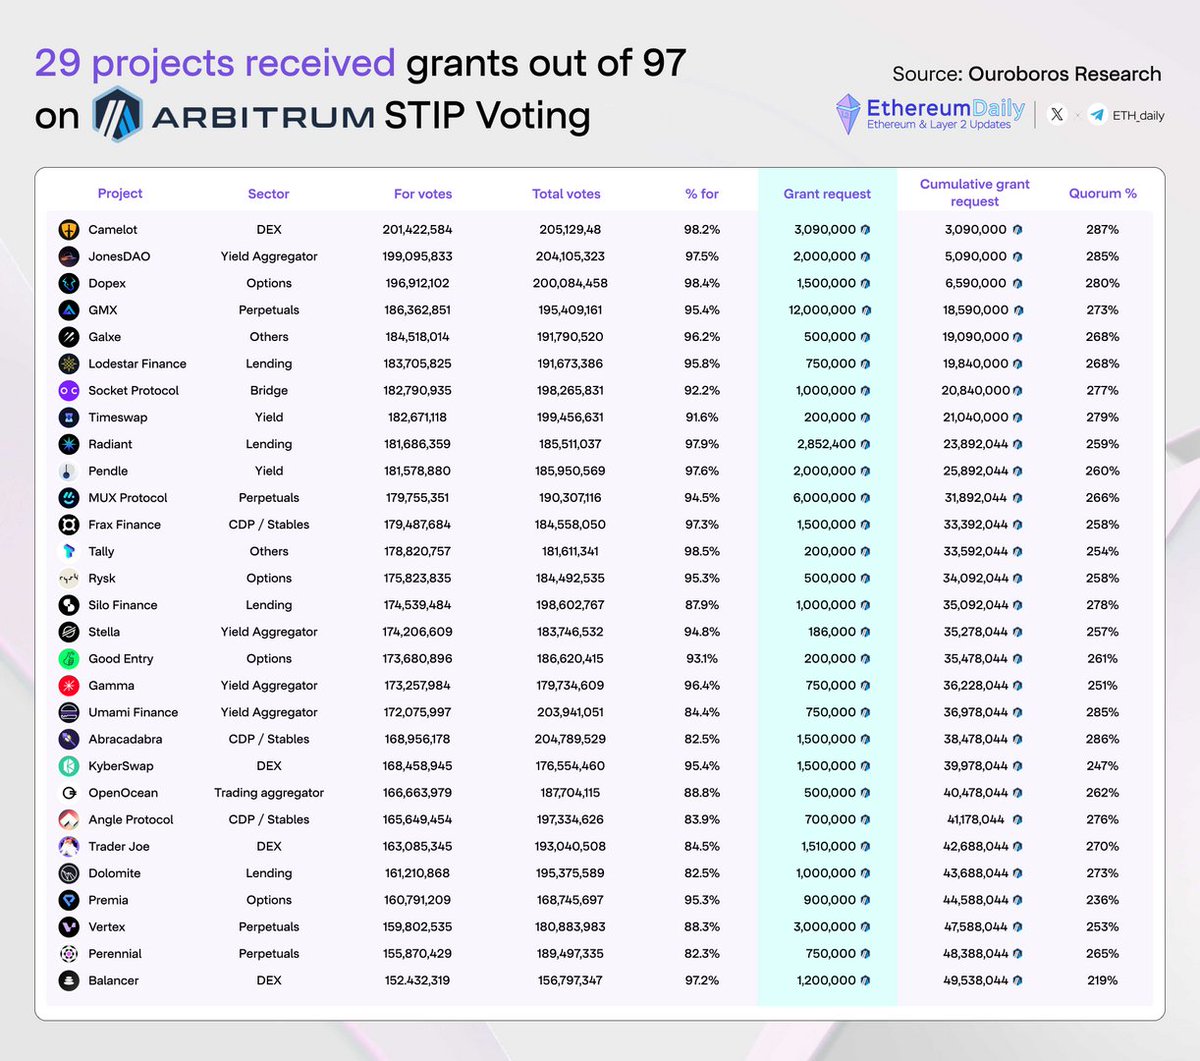Screen dimensions: 1200x1061
Task: Click the Balancer logo icon
Action: point(68,981)
